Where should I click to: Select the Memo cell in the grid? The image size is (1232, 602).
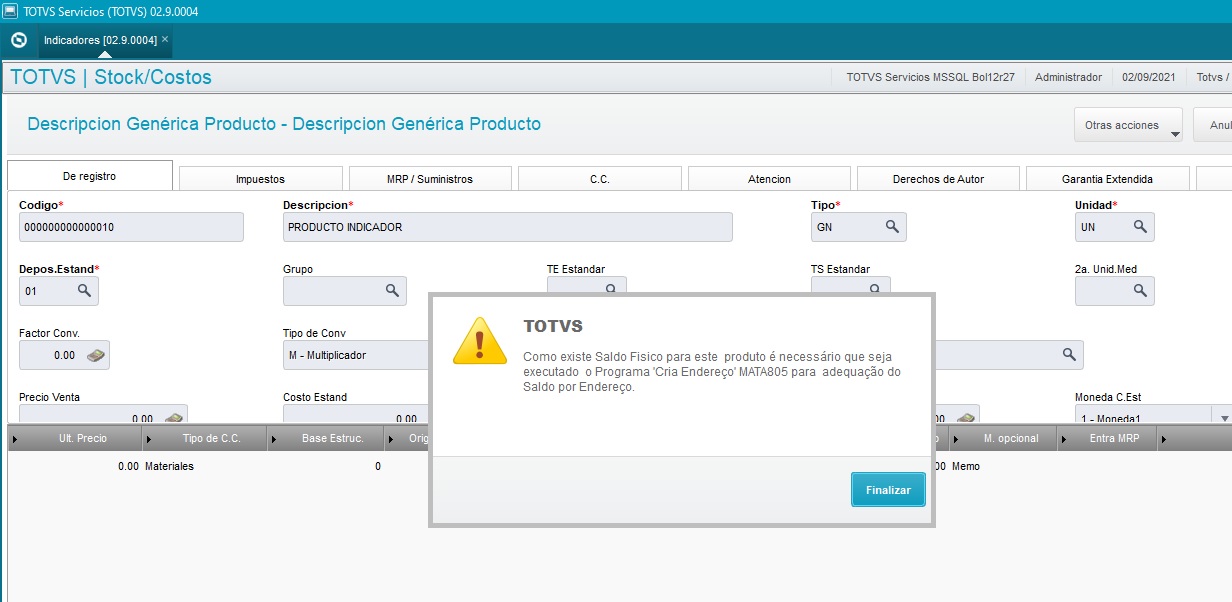coord(966,467)
